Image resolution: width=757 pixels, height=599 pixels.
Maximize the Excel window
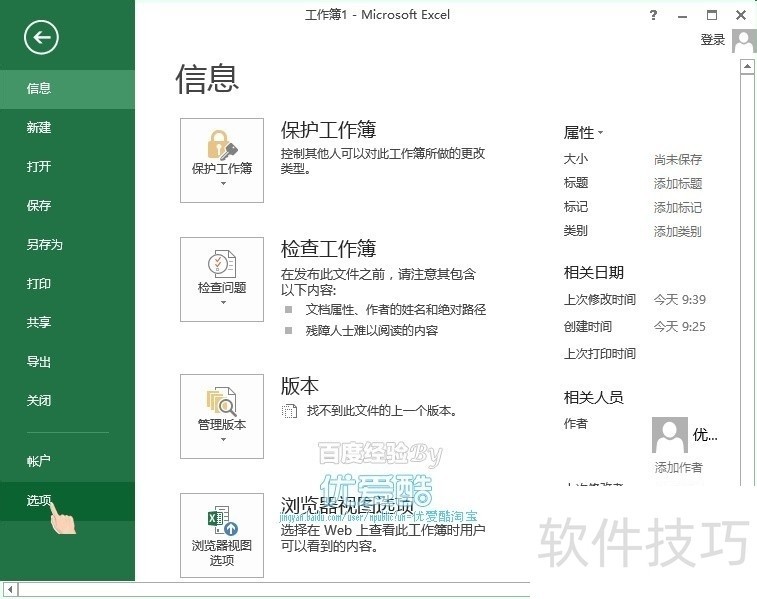point(712,15)
